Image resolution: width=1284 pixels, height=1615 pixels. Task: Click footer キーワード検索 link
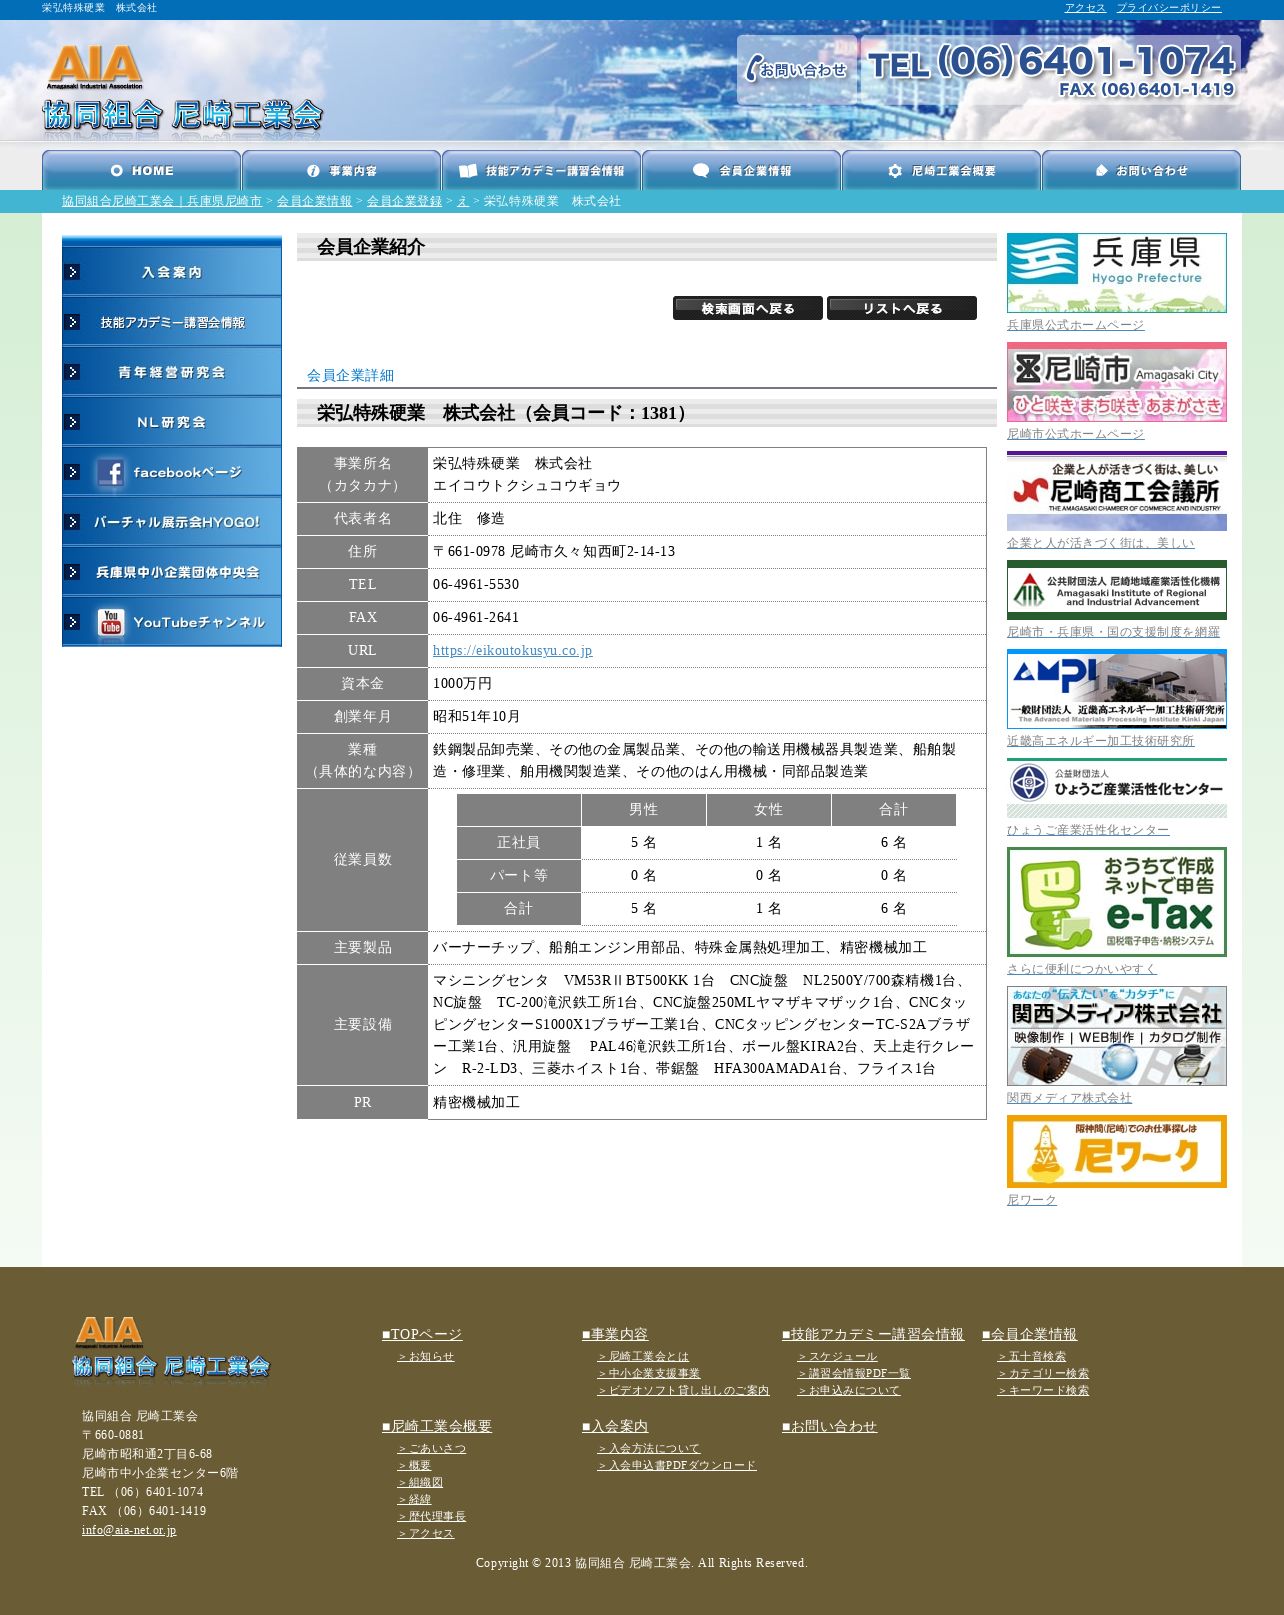[x=1043, y=1391]
